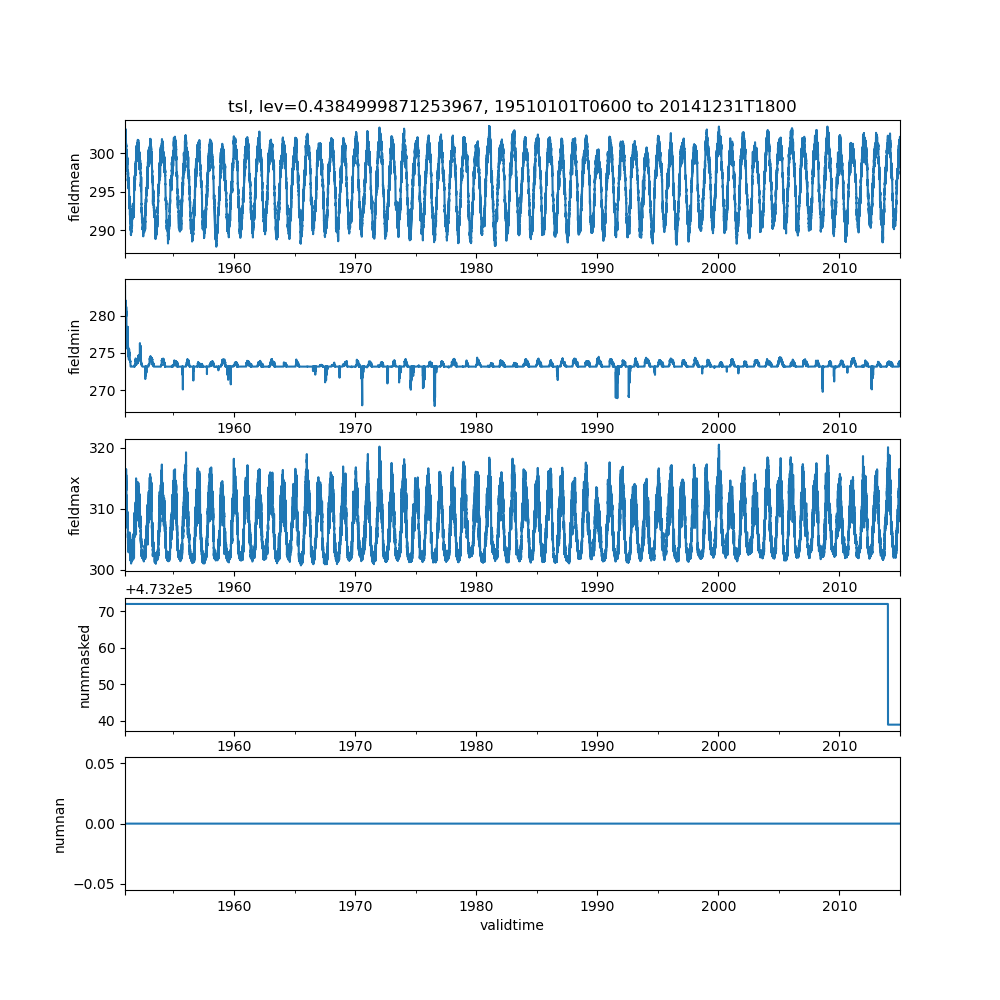Click the "nummasked" y-axis label
The height and width of the screenshot is (1000, 1000).
85,665
